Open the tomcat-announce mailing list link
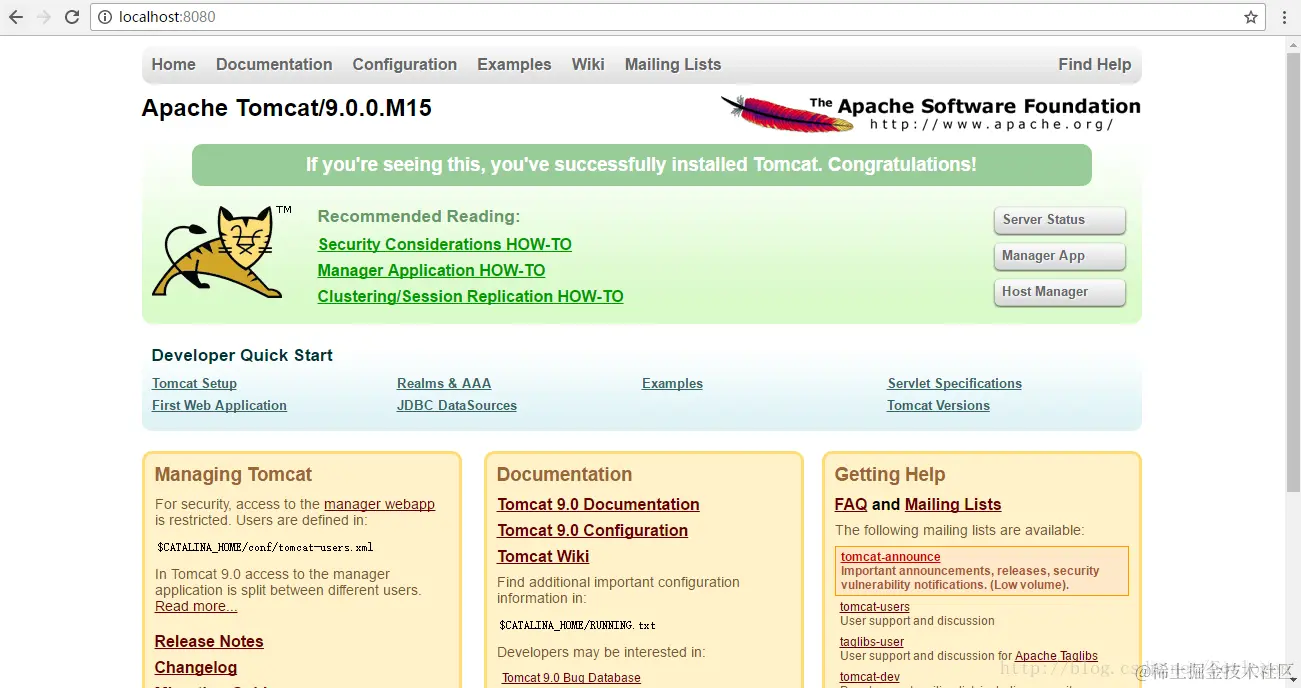Screen dimensions: 1301x688 coord(890,557)
